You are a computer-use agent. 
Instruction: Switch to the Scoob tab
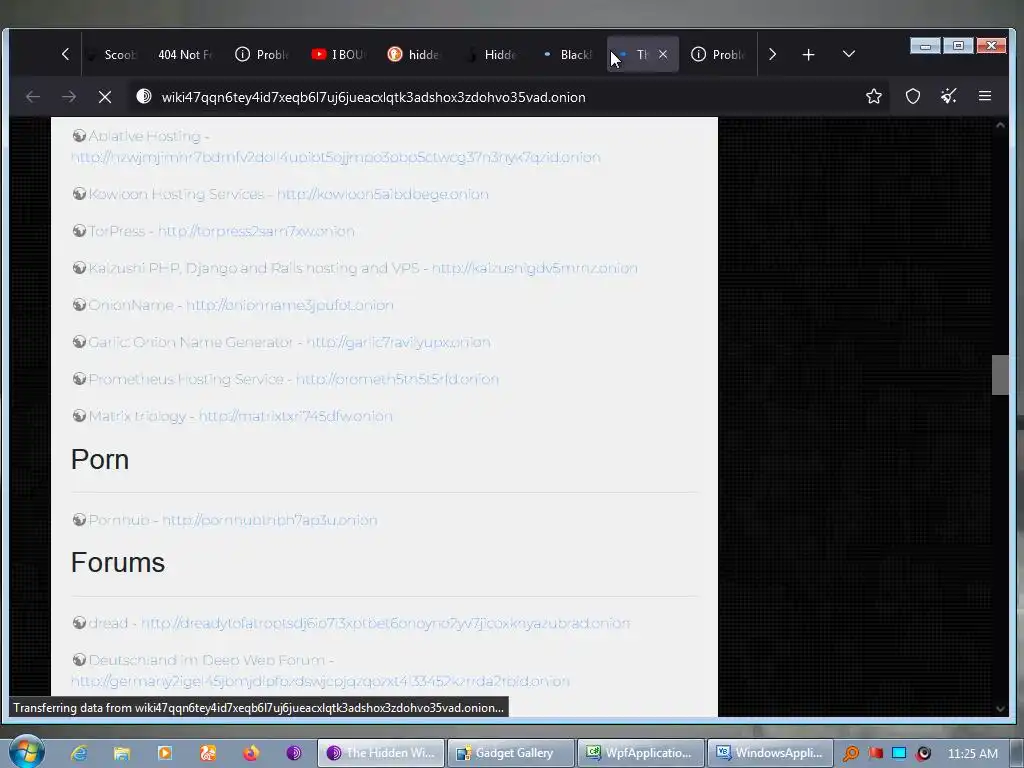[x=114, y=55]
